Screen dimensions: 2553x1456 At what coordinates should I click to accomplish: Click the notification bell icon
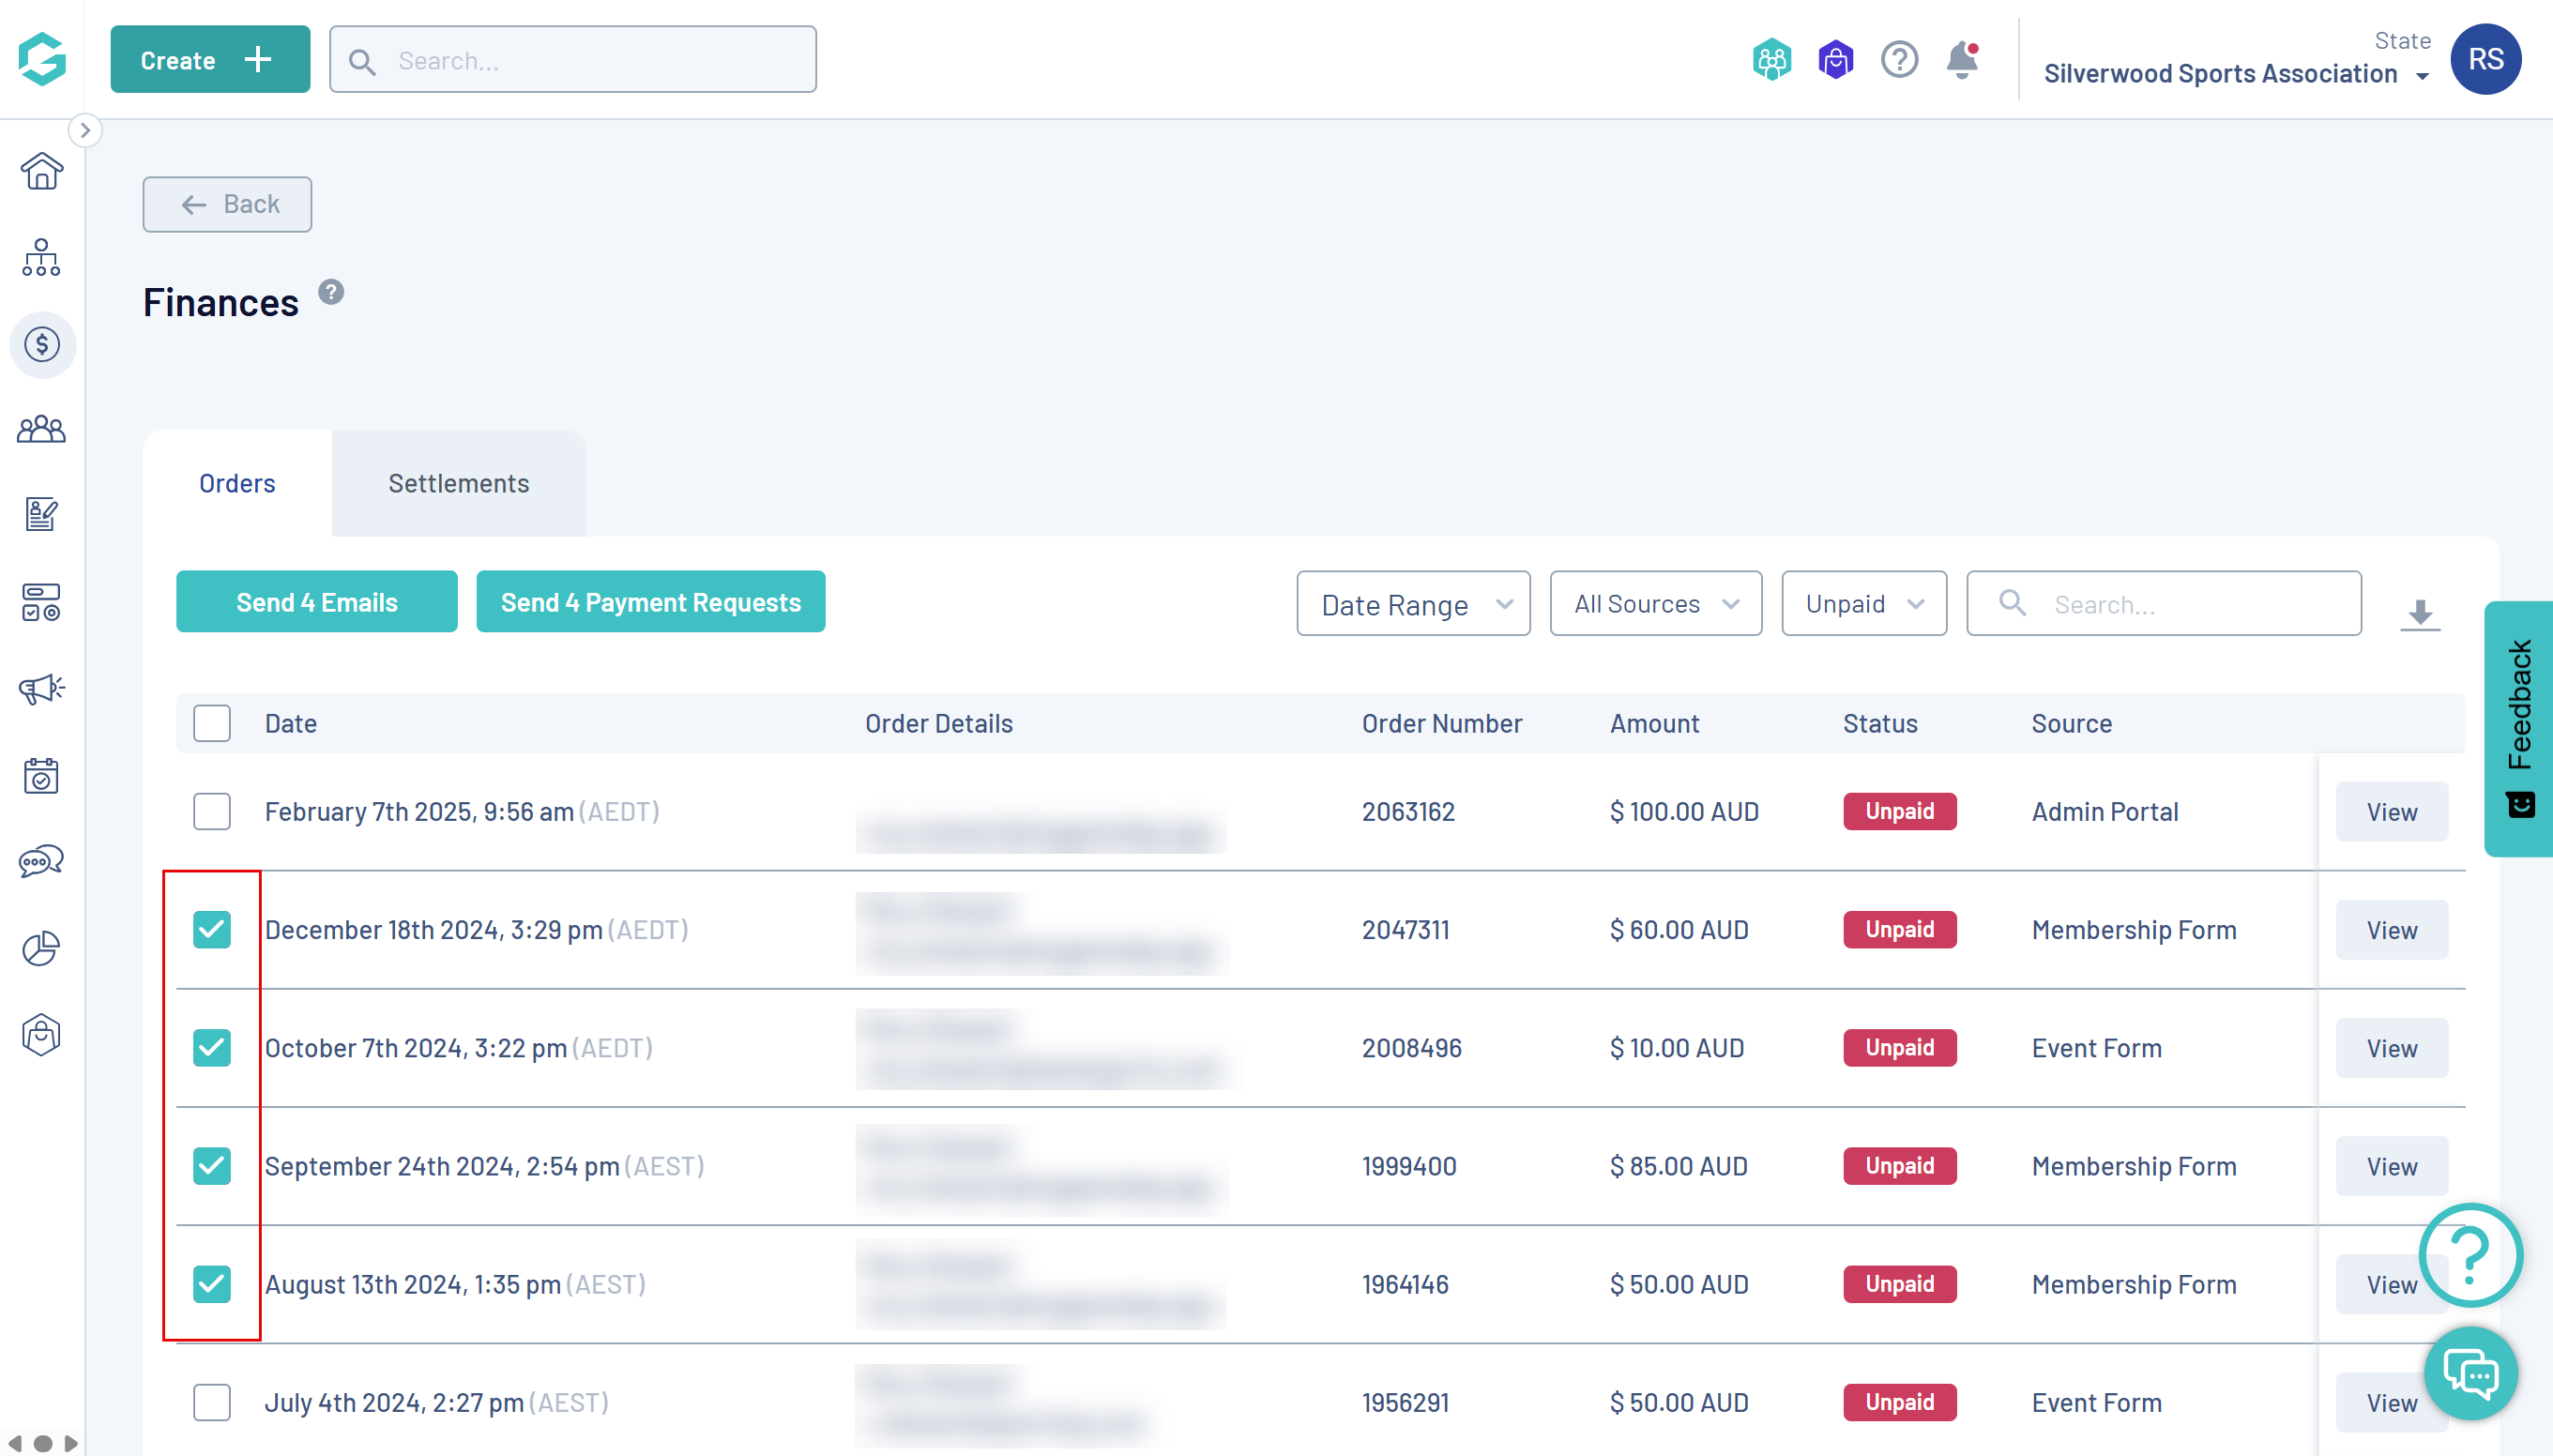[1962, 60]
